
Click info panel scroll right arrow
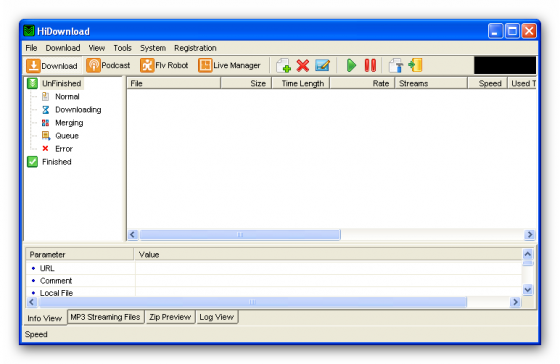coord(515,302)
